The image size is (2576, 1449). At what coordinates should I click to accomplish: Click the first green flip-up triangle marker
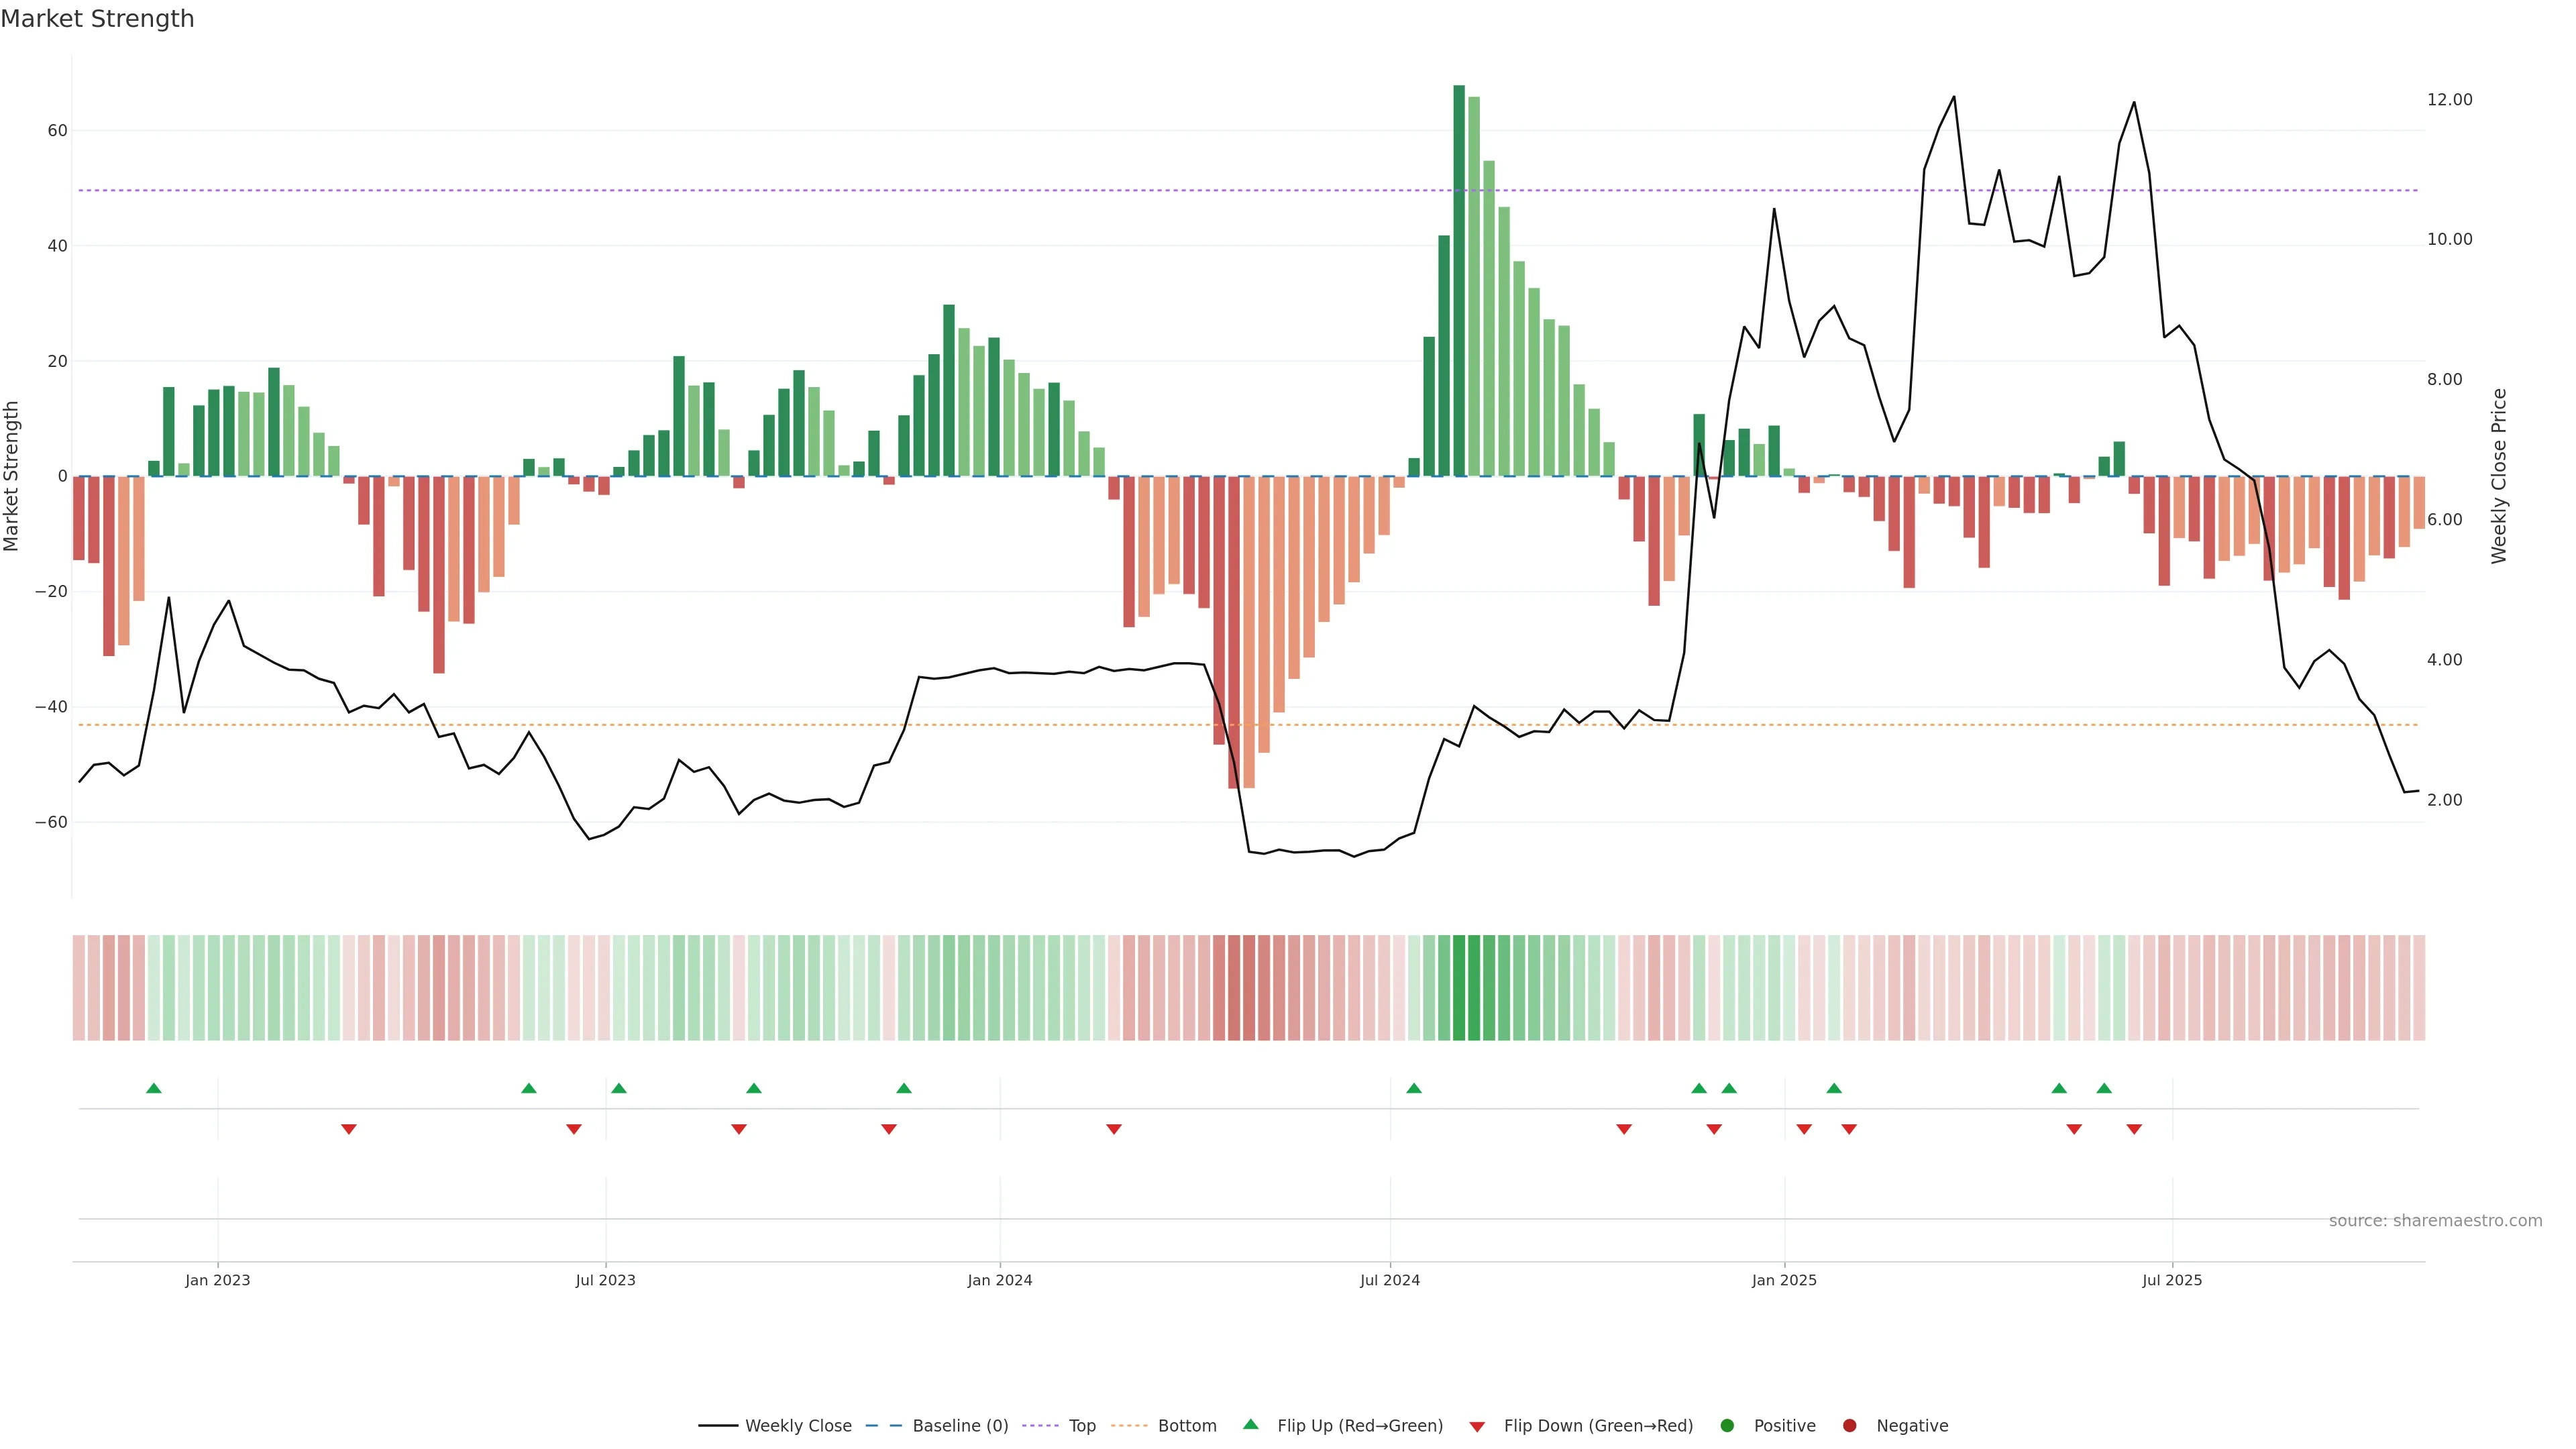point(154,1088)
